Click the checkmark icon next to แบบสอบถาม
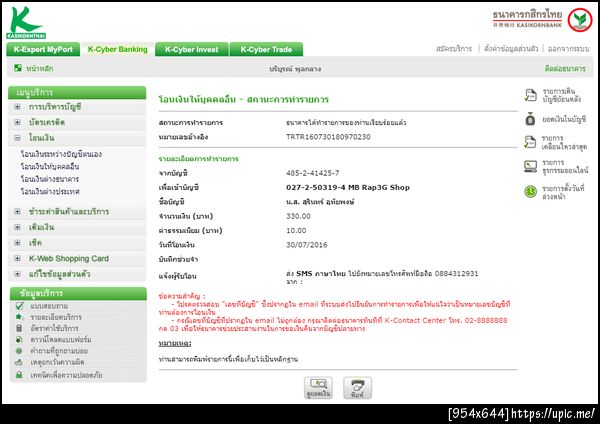 point(20,305)
